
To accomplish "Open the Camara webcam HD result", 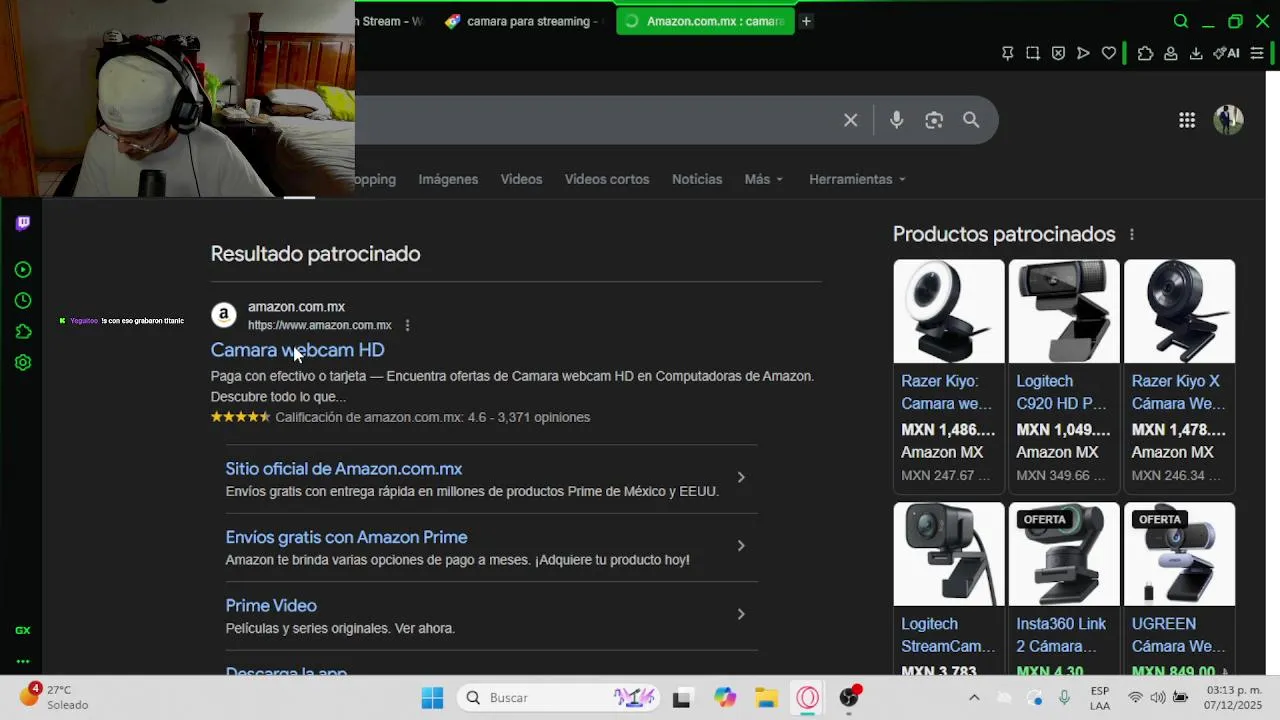I will point(297,350).
